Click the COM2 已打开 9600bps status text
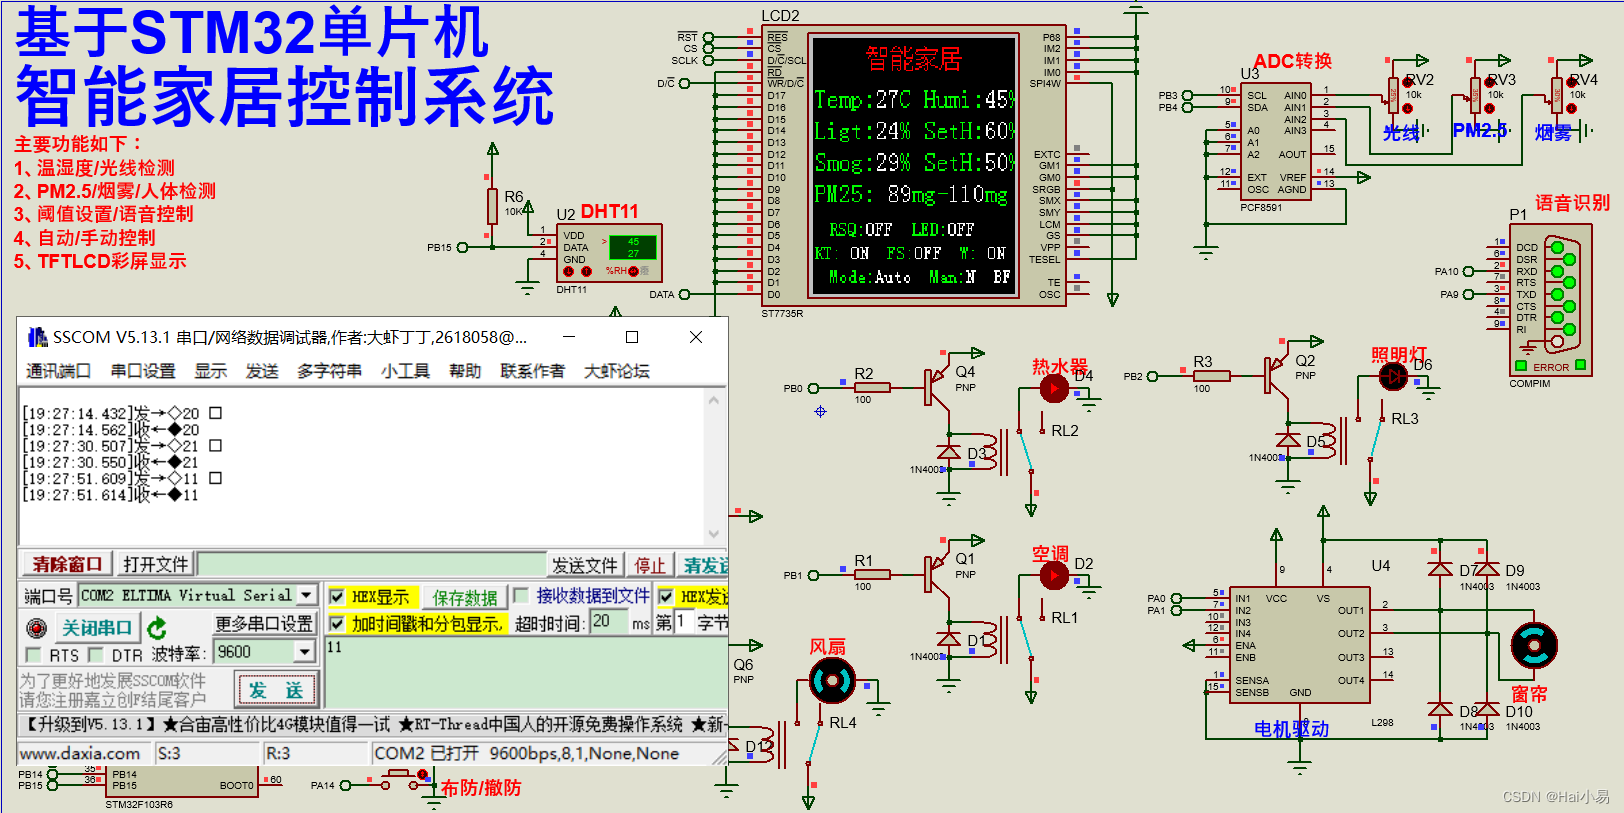This screenshot has height=813, width=1624. coord(527,753)
